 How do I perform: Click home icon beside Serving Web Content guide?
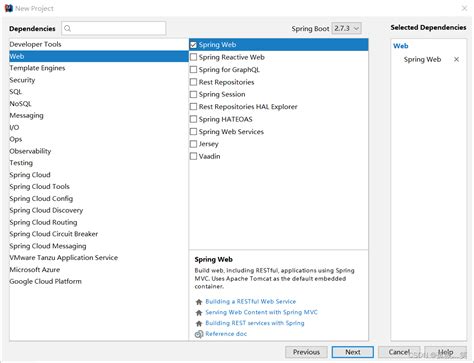click(x=199, y=313)
